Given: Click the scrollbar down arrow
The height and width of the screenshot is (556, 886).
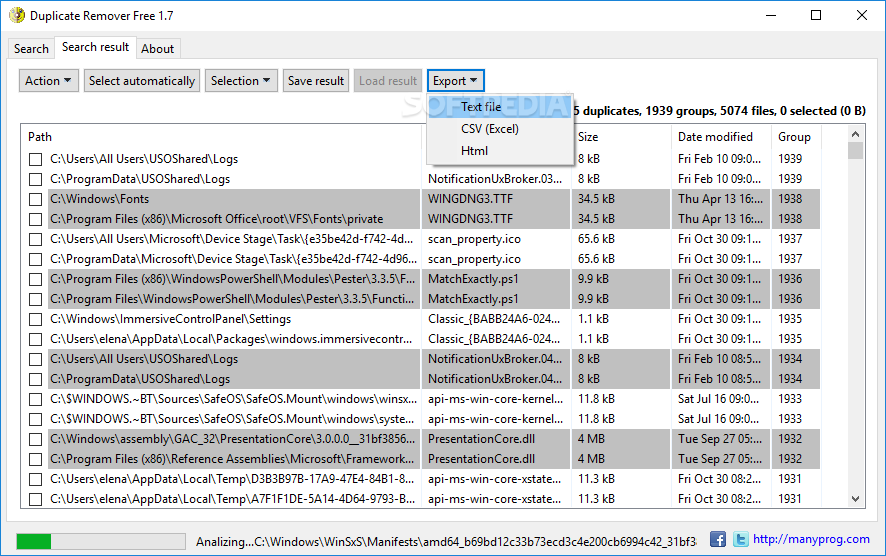Looking at the screenshot, I should point(855,499).
